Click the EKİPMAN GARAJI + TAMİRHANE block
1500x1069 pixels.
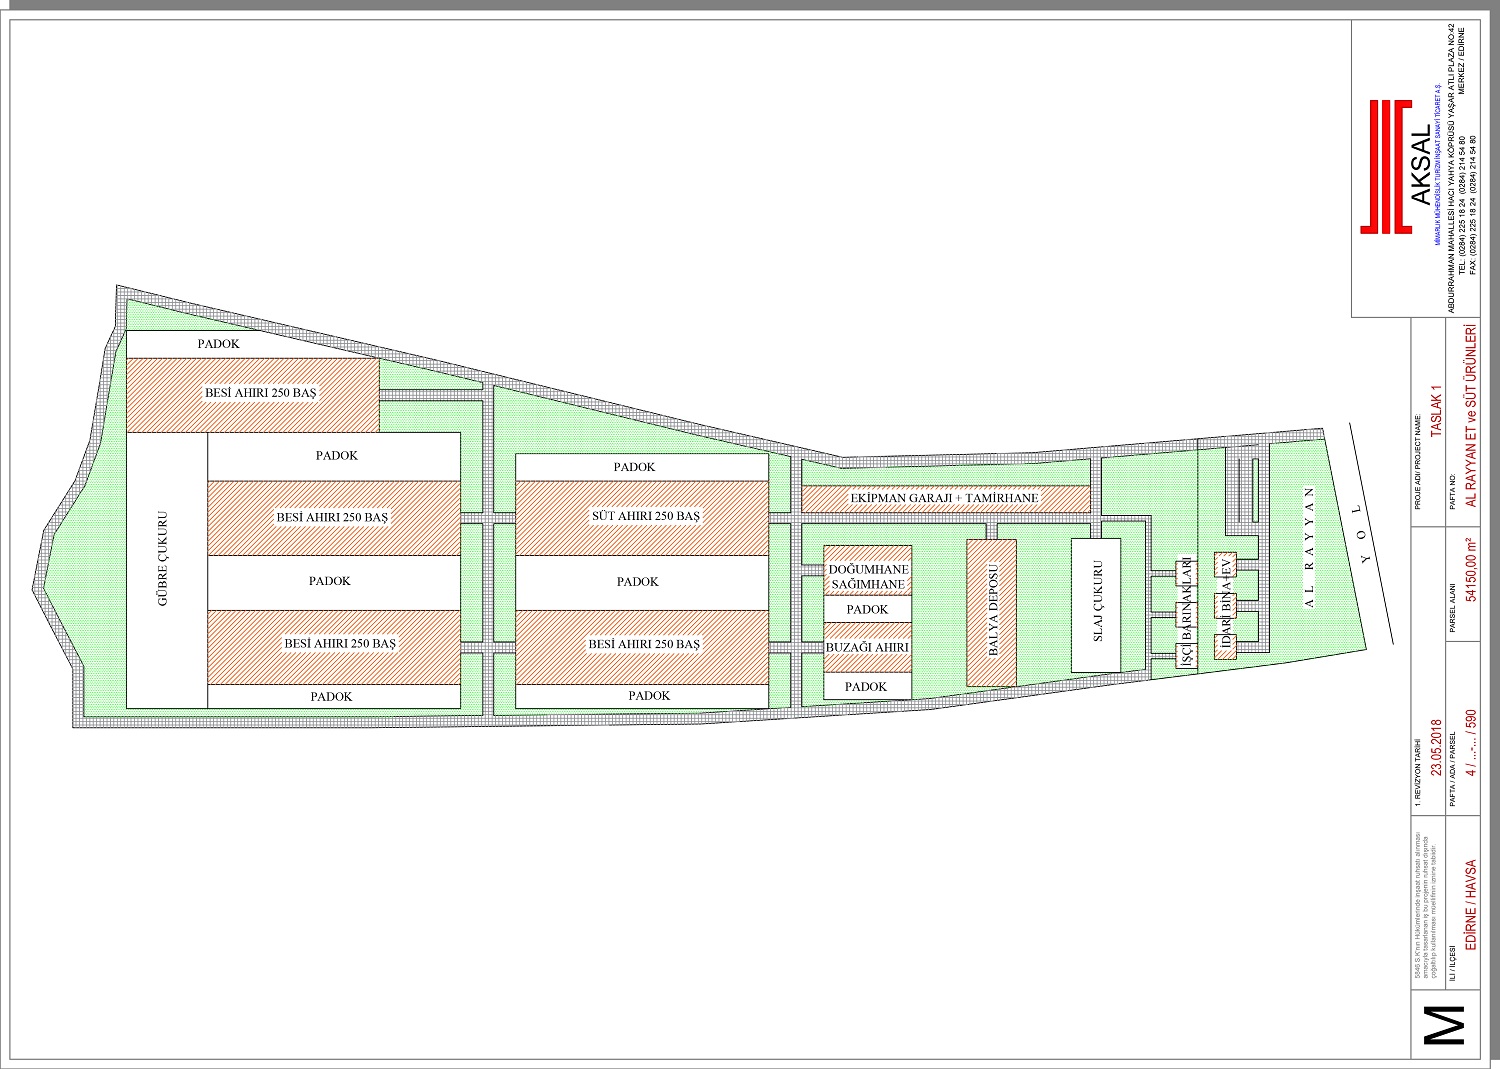[945, 498]
